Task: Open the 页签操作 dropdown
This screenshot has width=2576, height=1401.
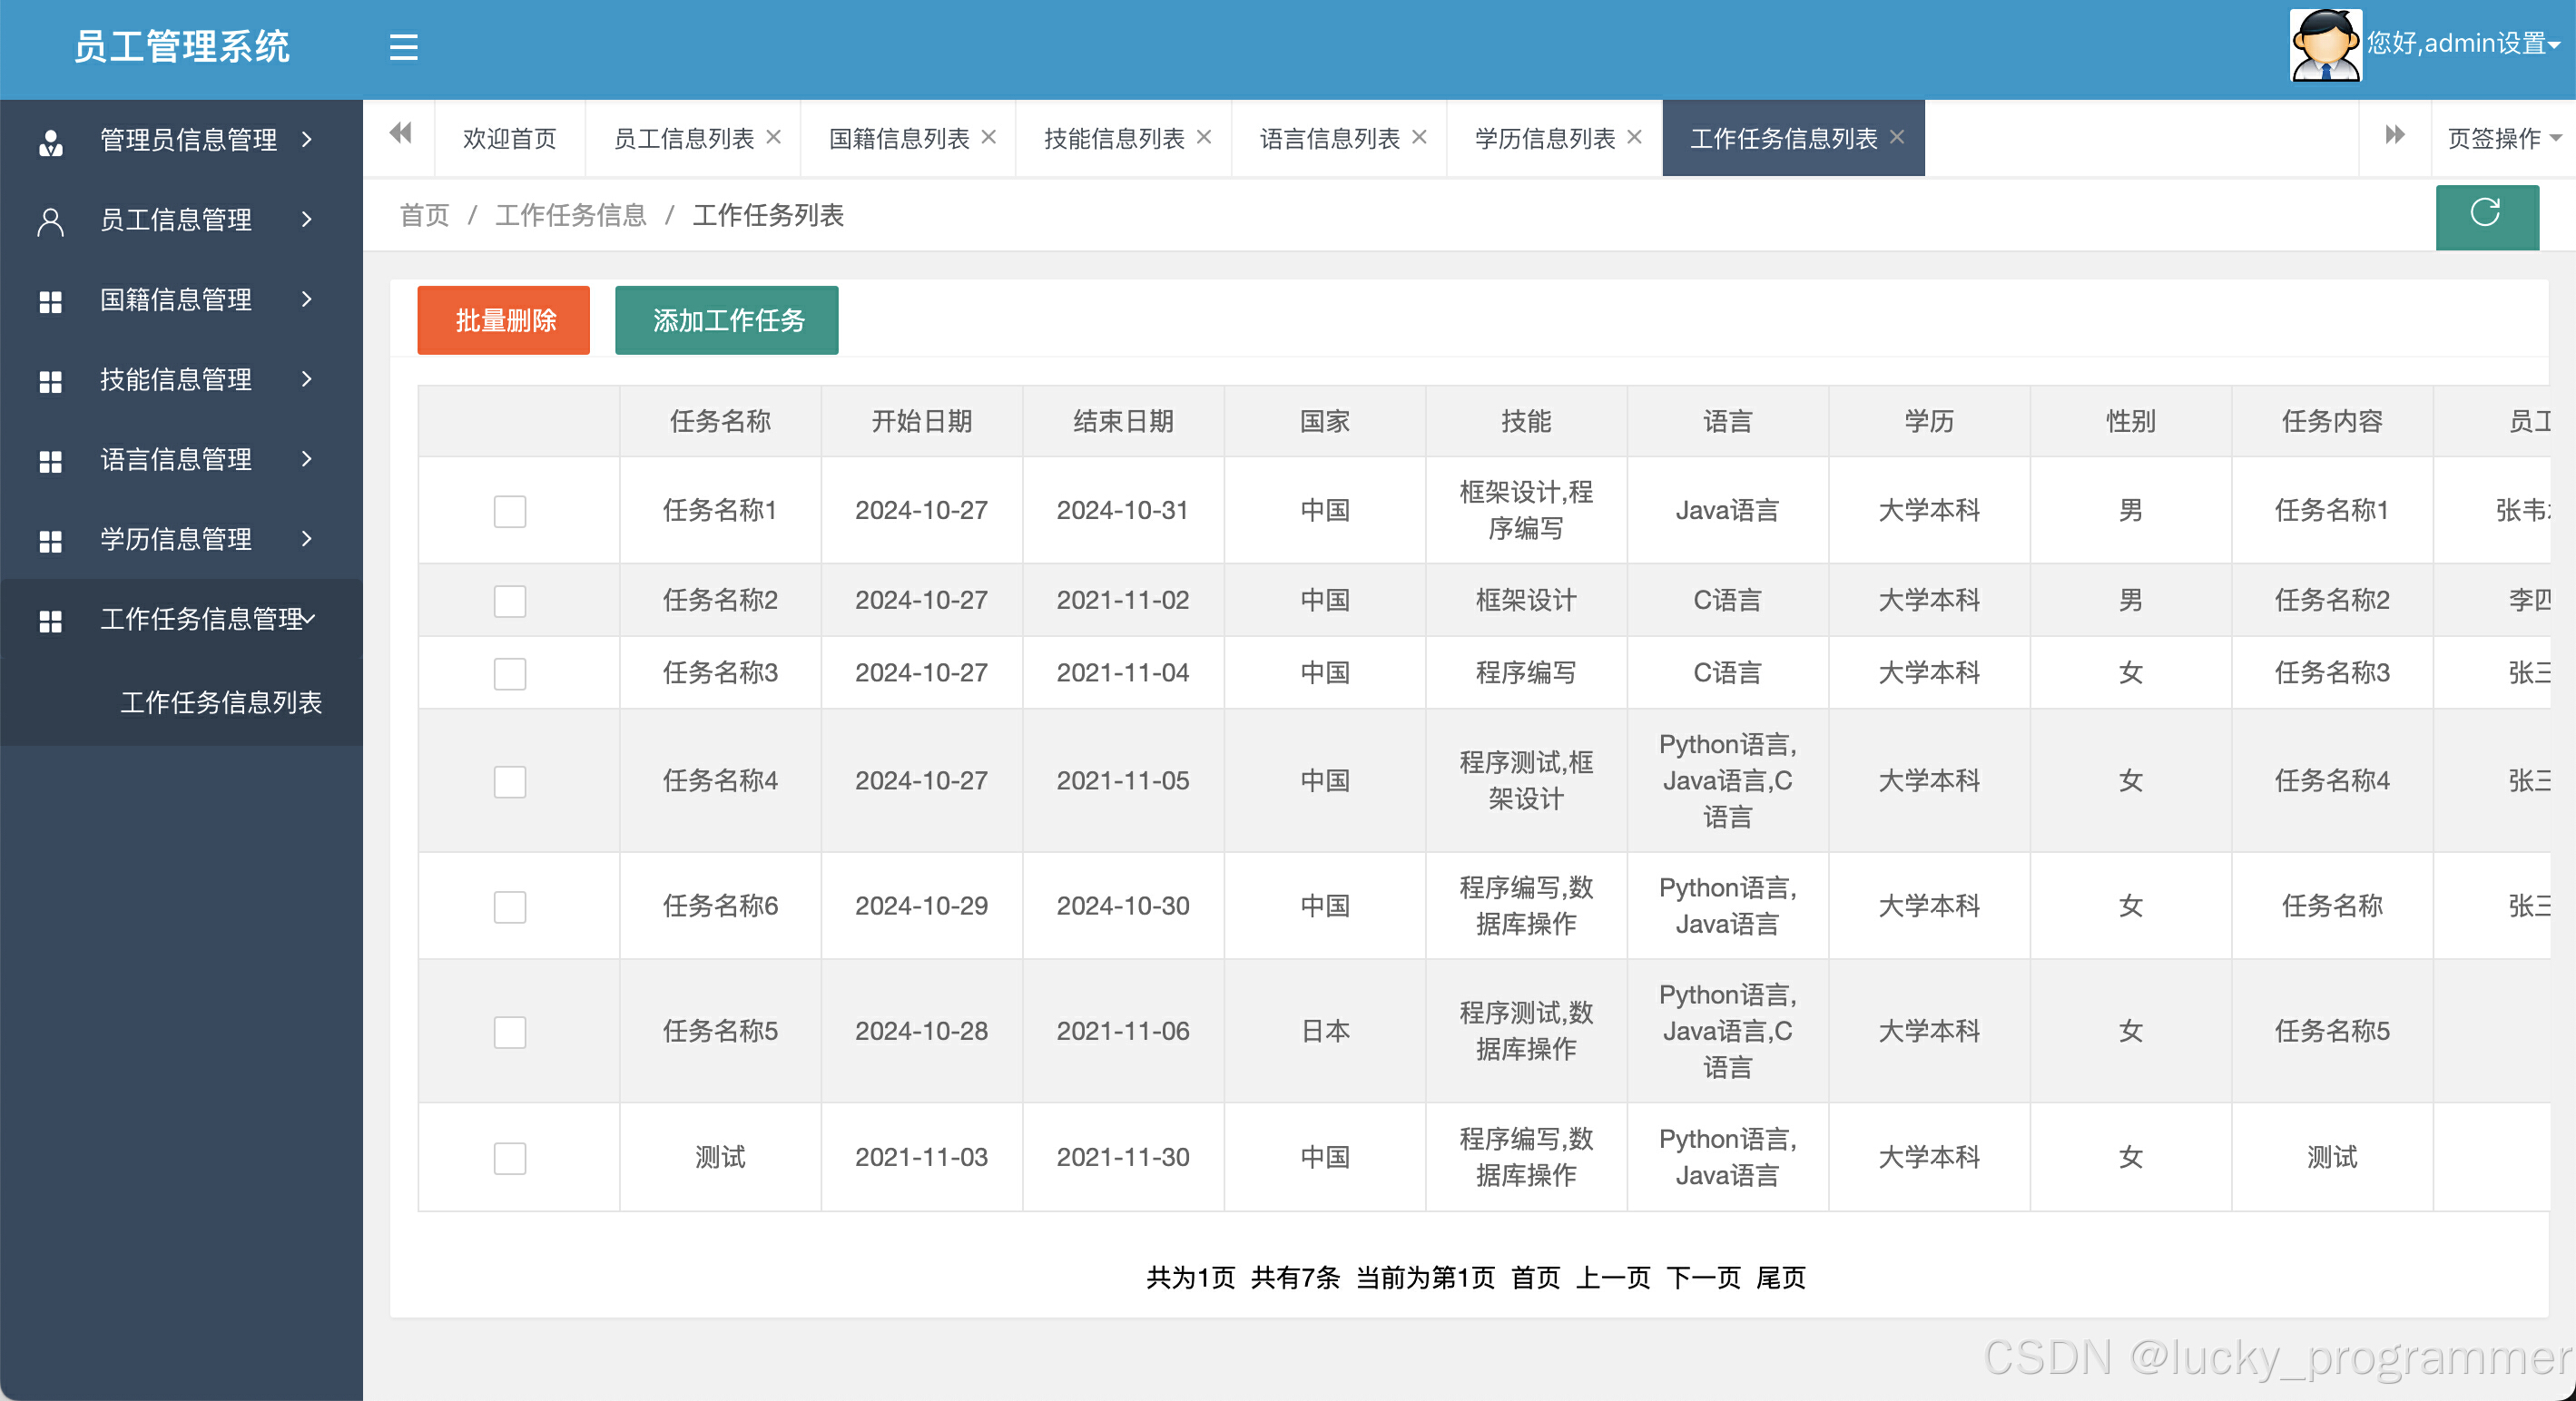Action: coord(2504,138)
